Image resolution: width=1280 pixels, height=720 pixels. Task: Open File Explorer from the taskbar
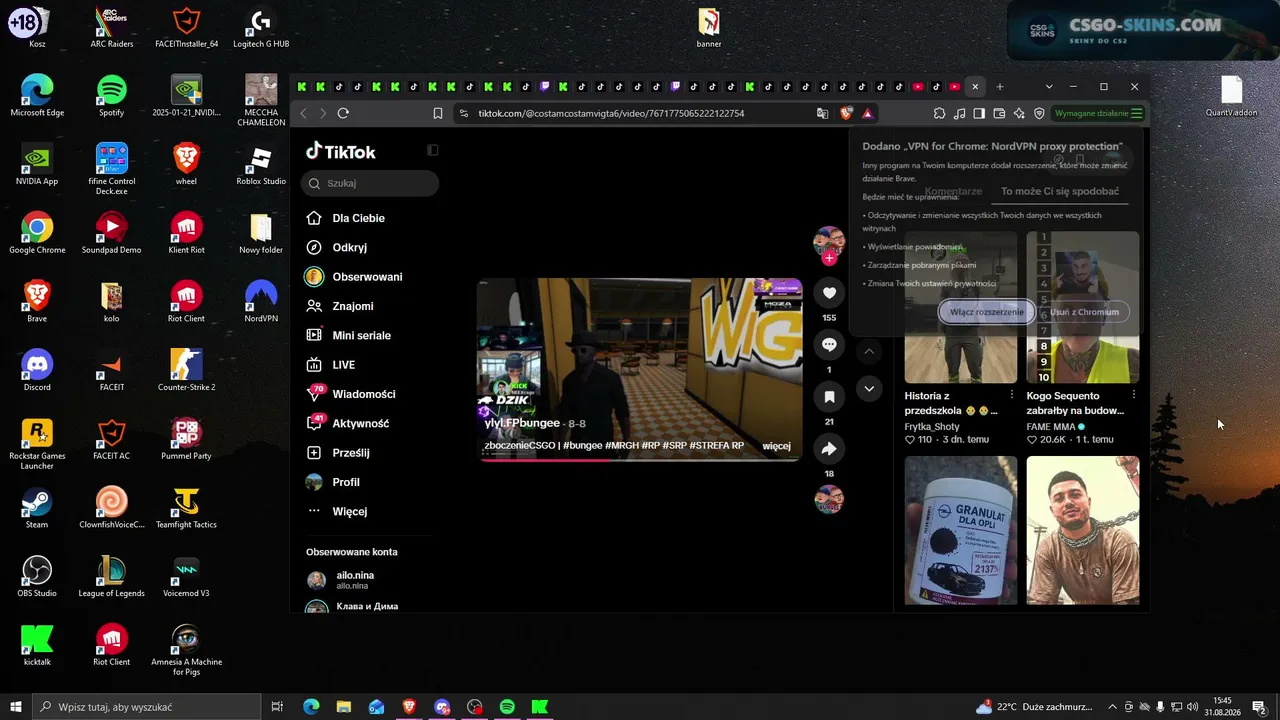click(343, 707)
